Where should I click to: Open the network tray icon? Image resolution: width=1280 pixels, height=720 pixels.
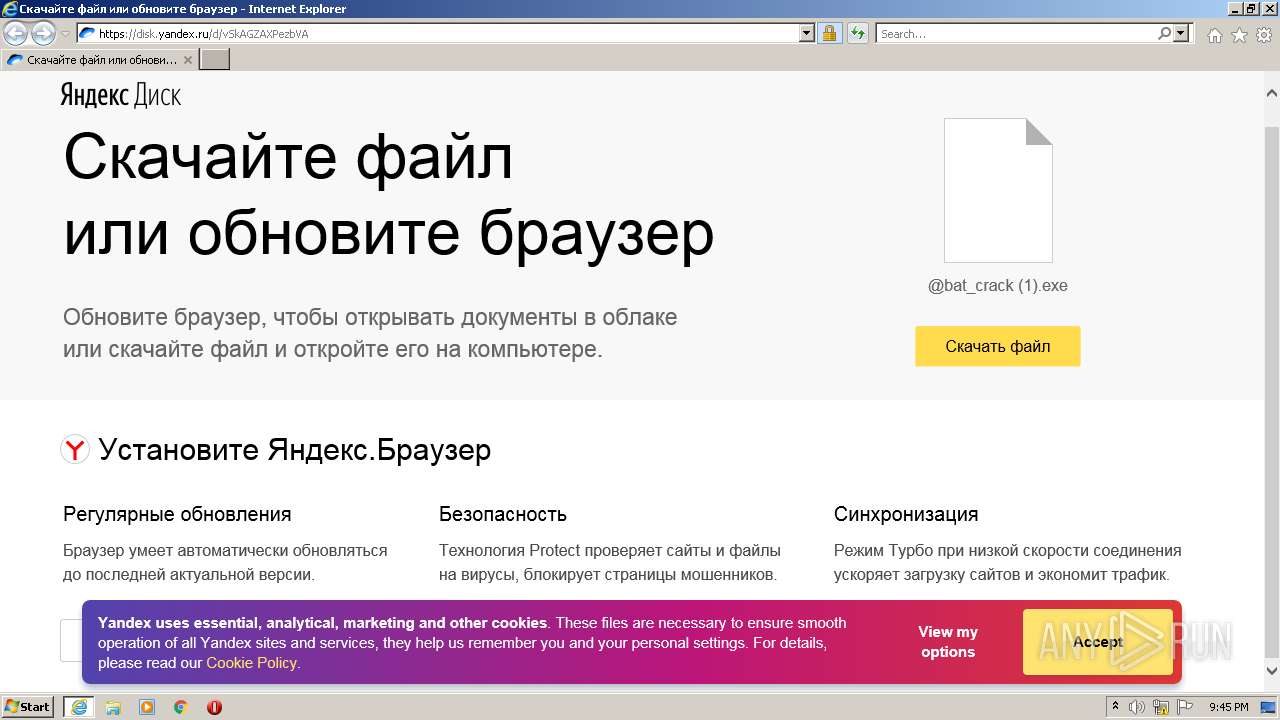click(x=1161, y=707)
